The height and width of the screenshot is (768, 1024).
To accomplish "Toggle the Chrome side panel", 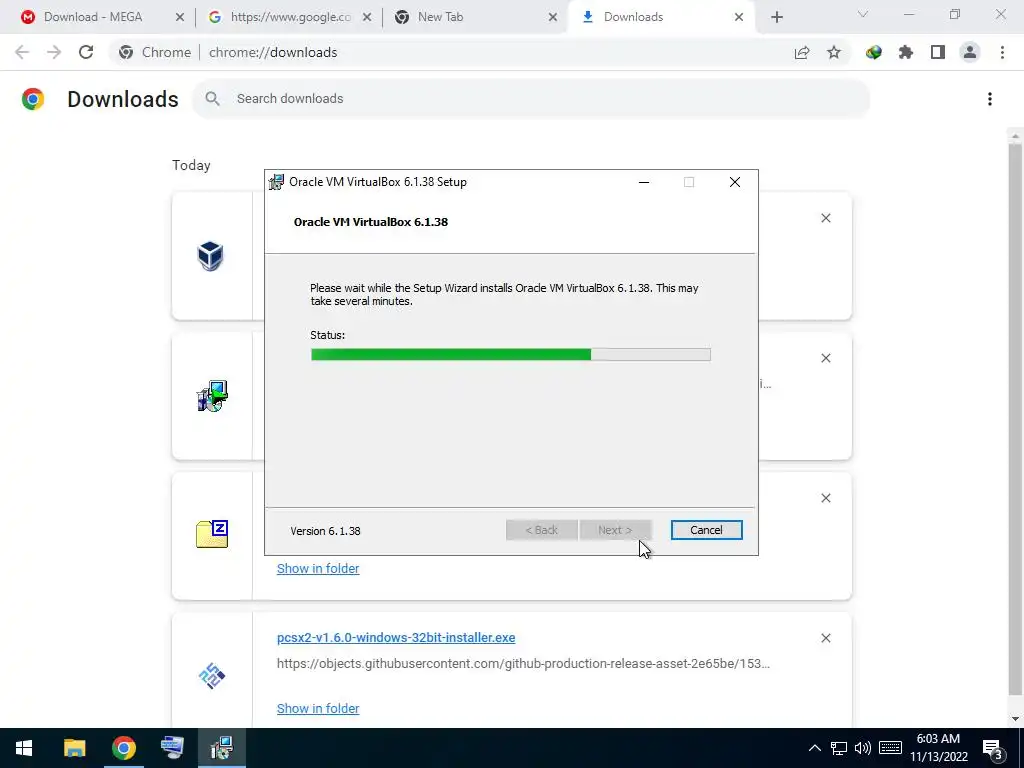I will click(938, 52).
